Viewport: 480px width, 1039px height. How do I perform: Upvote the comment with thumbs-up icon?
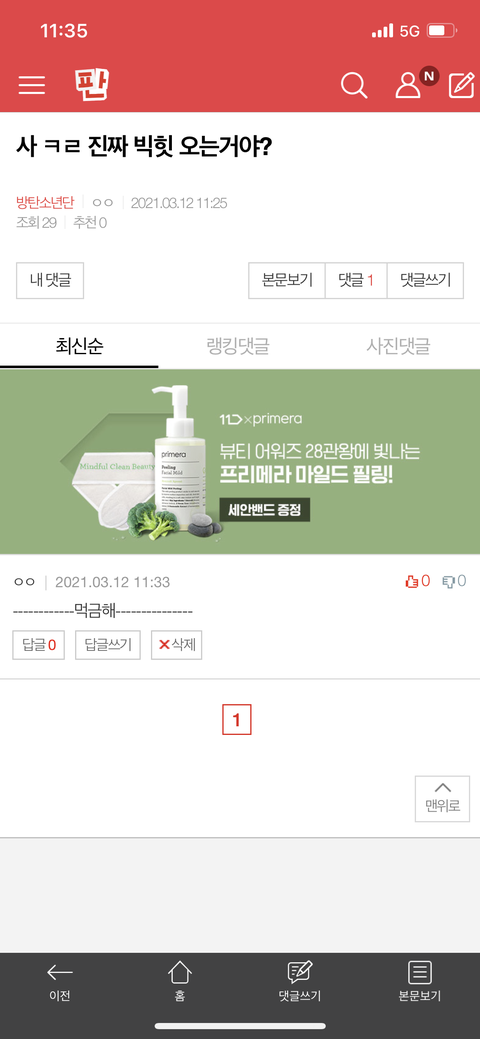(x=418, y=581)
